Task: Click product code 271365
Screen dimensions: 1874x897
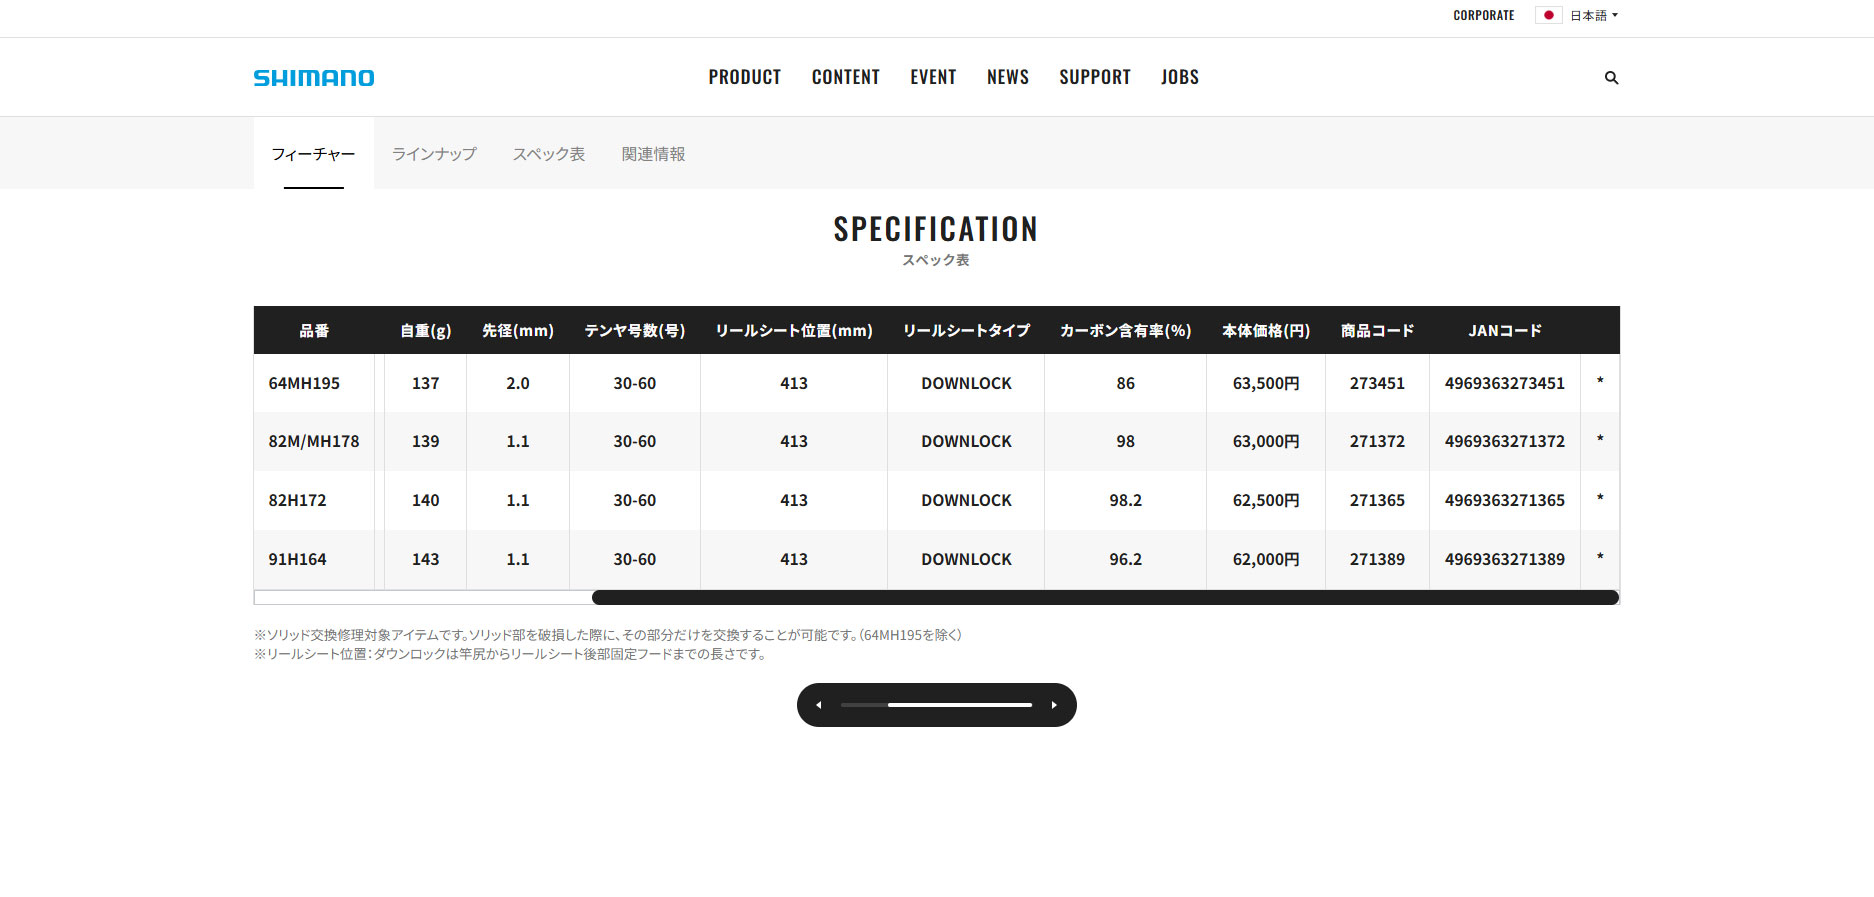Action: 1378,500
